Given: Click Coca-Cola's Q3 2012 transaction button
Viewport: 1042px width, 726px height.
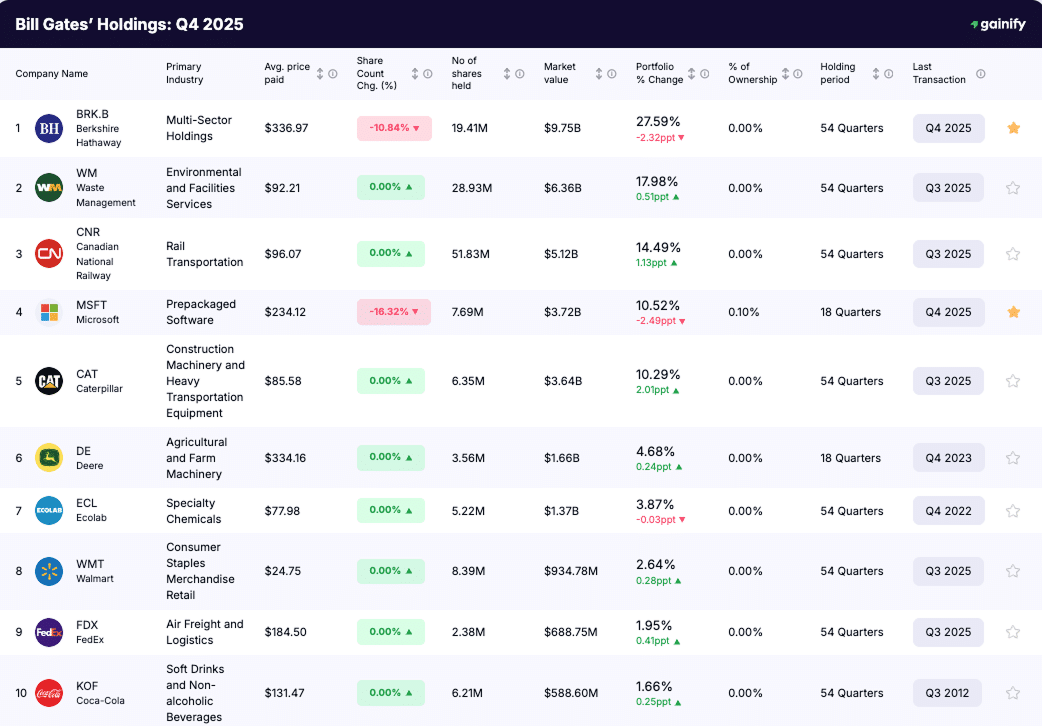Looking at the screenshot, I should pyautogui.click(x=948, y=693).
